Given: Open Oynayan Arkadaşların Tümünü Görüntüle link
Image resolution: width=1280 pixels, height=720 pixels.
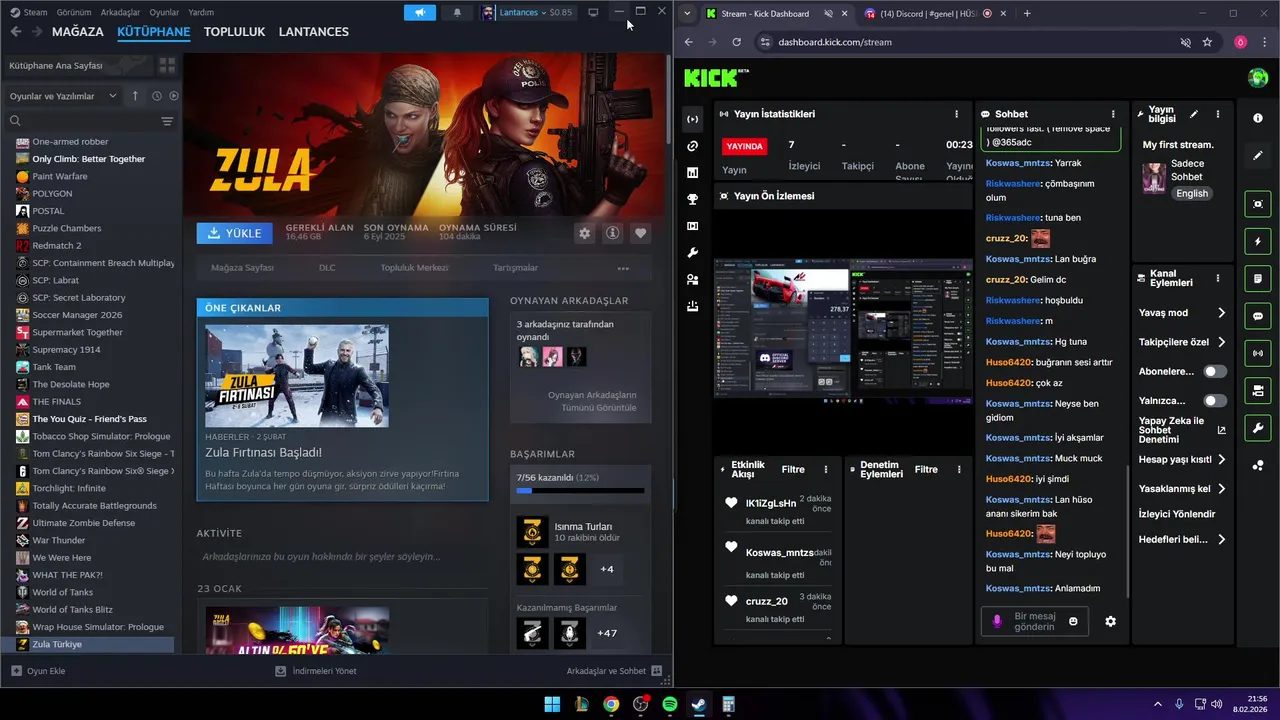Looking at the screenshot, I should tap(592, 401).
